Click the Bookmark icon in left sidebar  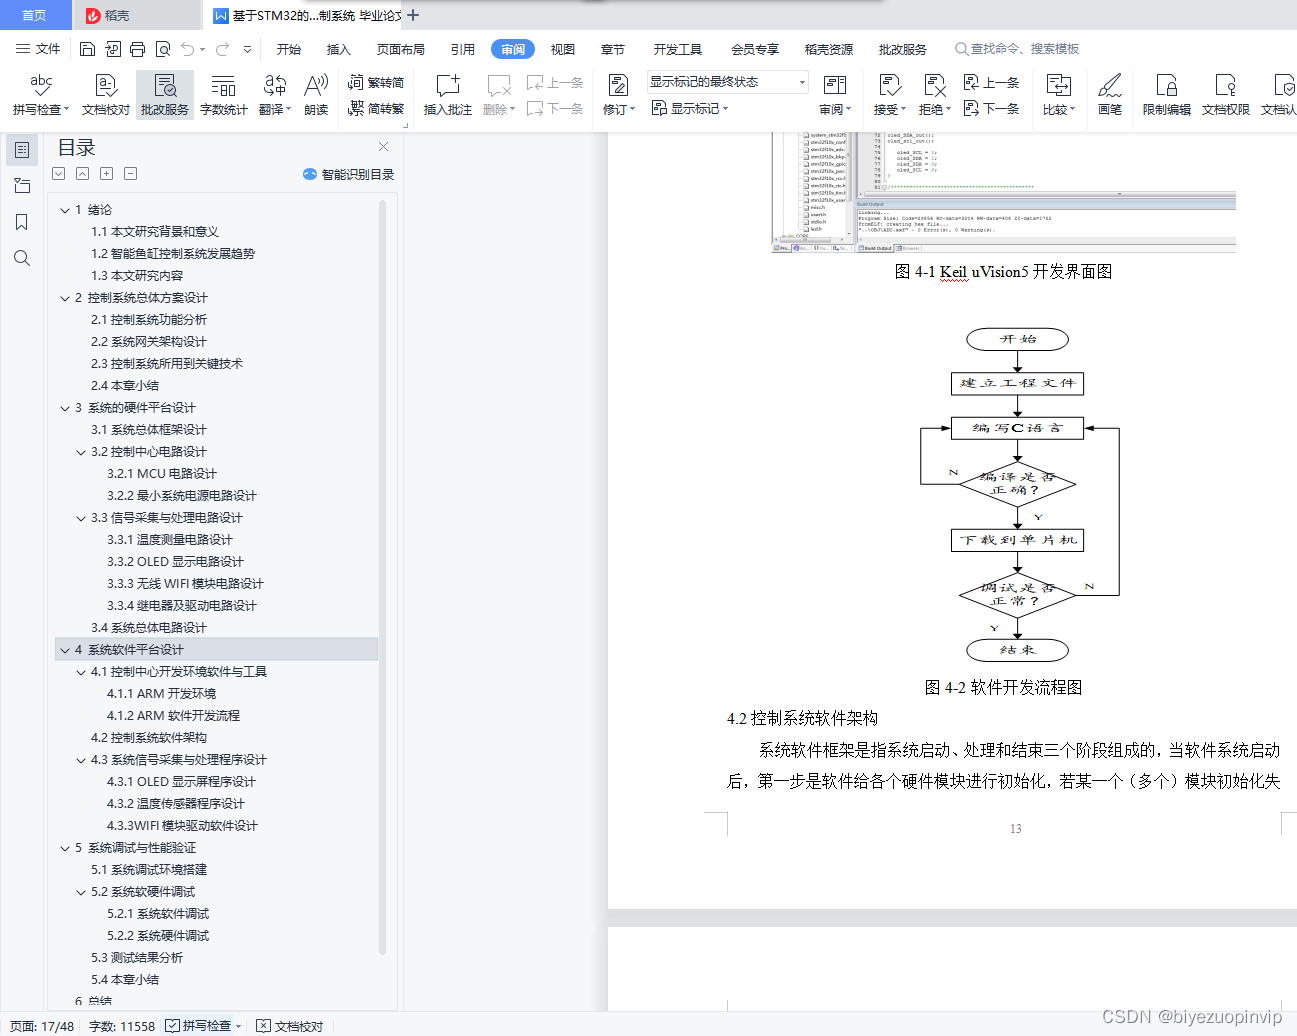pyautogui.click(x=21, y=222)
